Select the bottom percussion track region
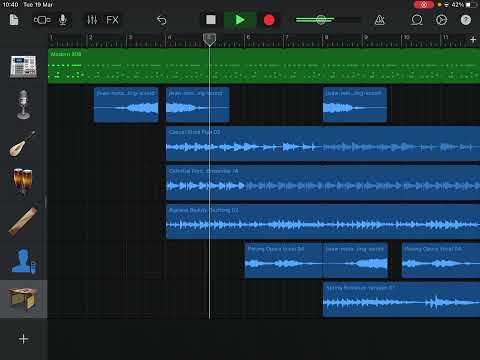The height and width of the screenshot is (360, 480). tap(402, 299)
